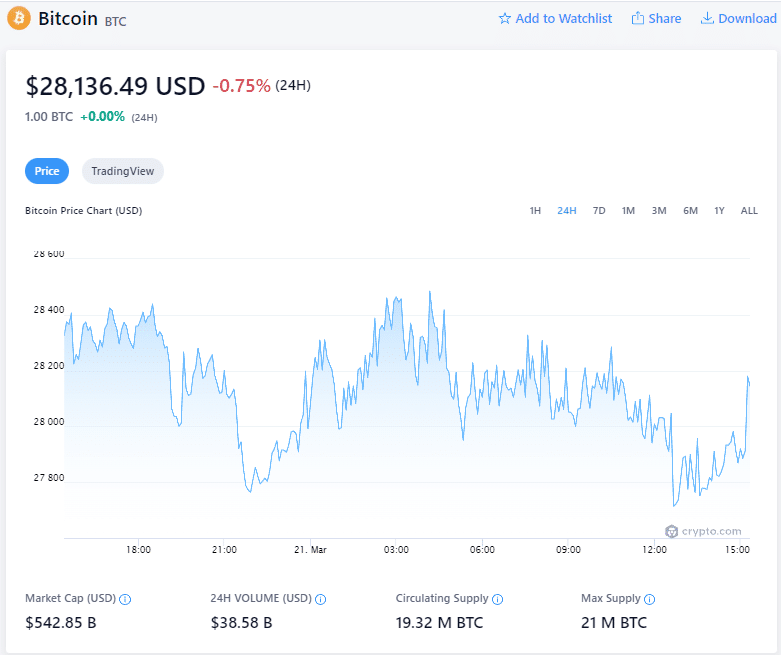Image resolution: width=781 pixels, height=655 pixels.
Task: Click the 28 400 y-axis label
Action: click(x=49, y=310)
